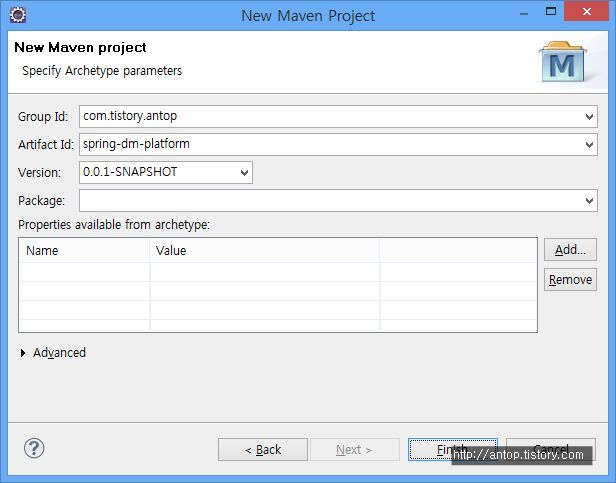Minimize the New Maven Project window
The width and height of the screenshot is (616, 483).
click(x=524, y=13)
